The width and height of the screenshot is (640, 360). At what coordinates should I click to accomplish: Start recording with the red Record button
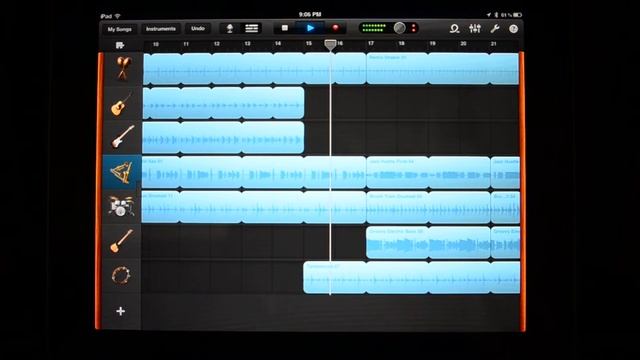tap(335, 28)
